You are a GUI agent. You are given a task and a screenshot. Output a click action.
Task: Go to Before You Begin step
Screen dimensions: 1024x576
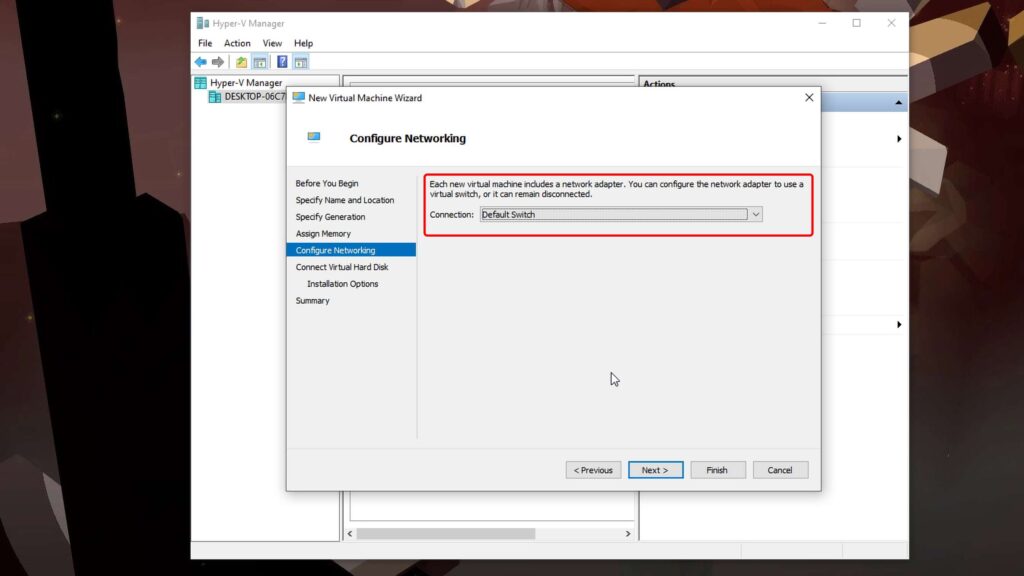click(x=327, y=184)
